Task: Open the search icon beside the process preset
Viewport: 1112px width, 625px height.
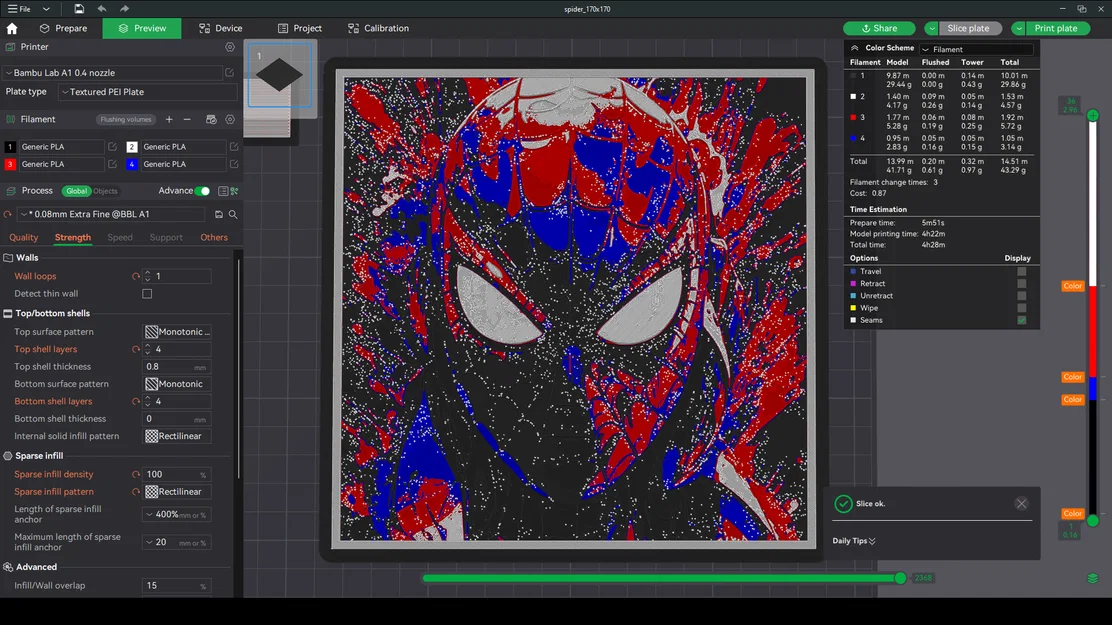Action: pos(231,214)
